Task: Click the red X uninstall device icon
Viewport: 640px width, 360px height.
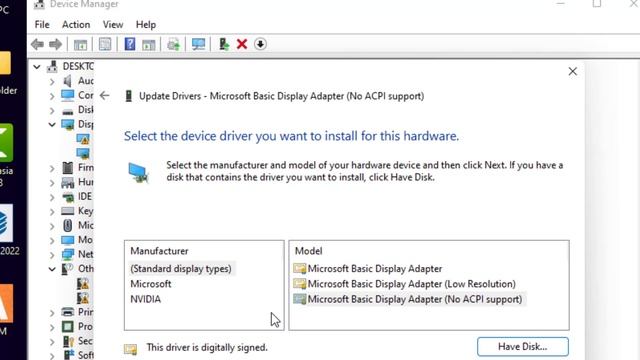Action: pyautogui.click(x=242, y=44)
